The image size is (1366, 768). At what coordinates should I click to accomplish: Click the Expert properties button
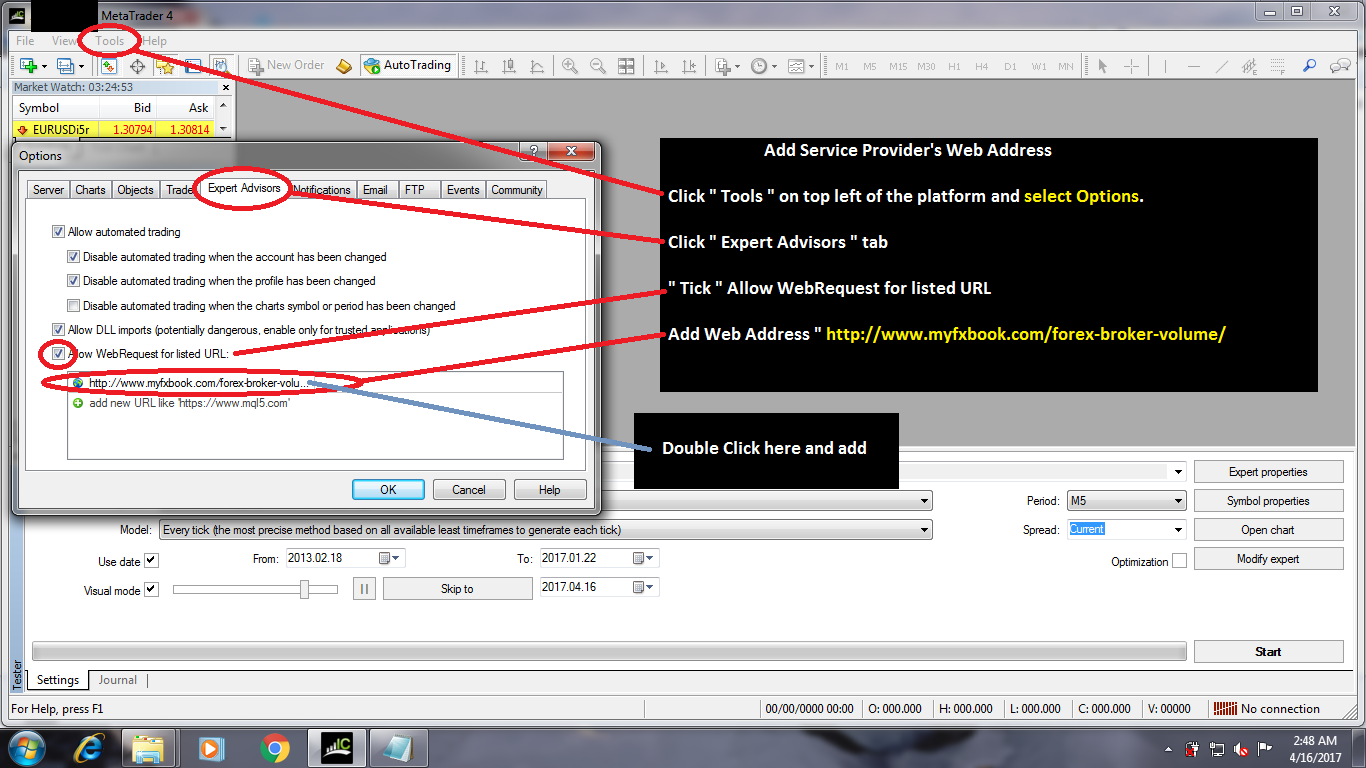click(x=1268, y=472)
